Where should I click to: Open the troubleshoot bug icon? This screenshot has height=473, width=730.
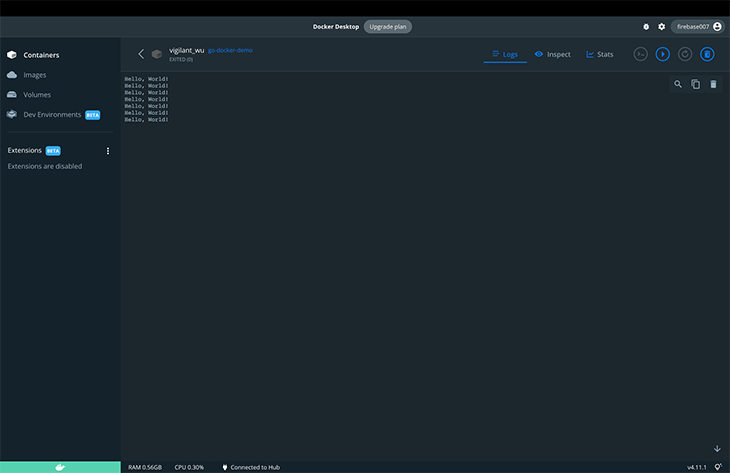click(x=646, y=27)
